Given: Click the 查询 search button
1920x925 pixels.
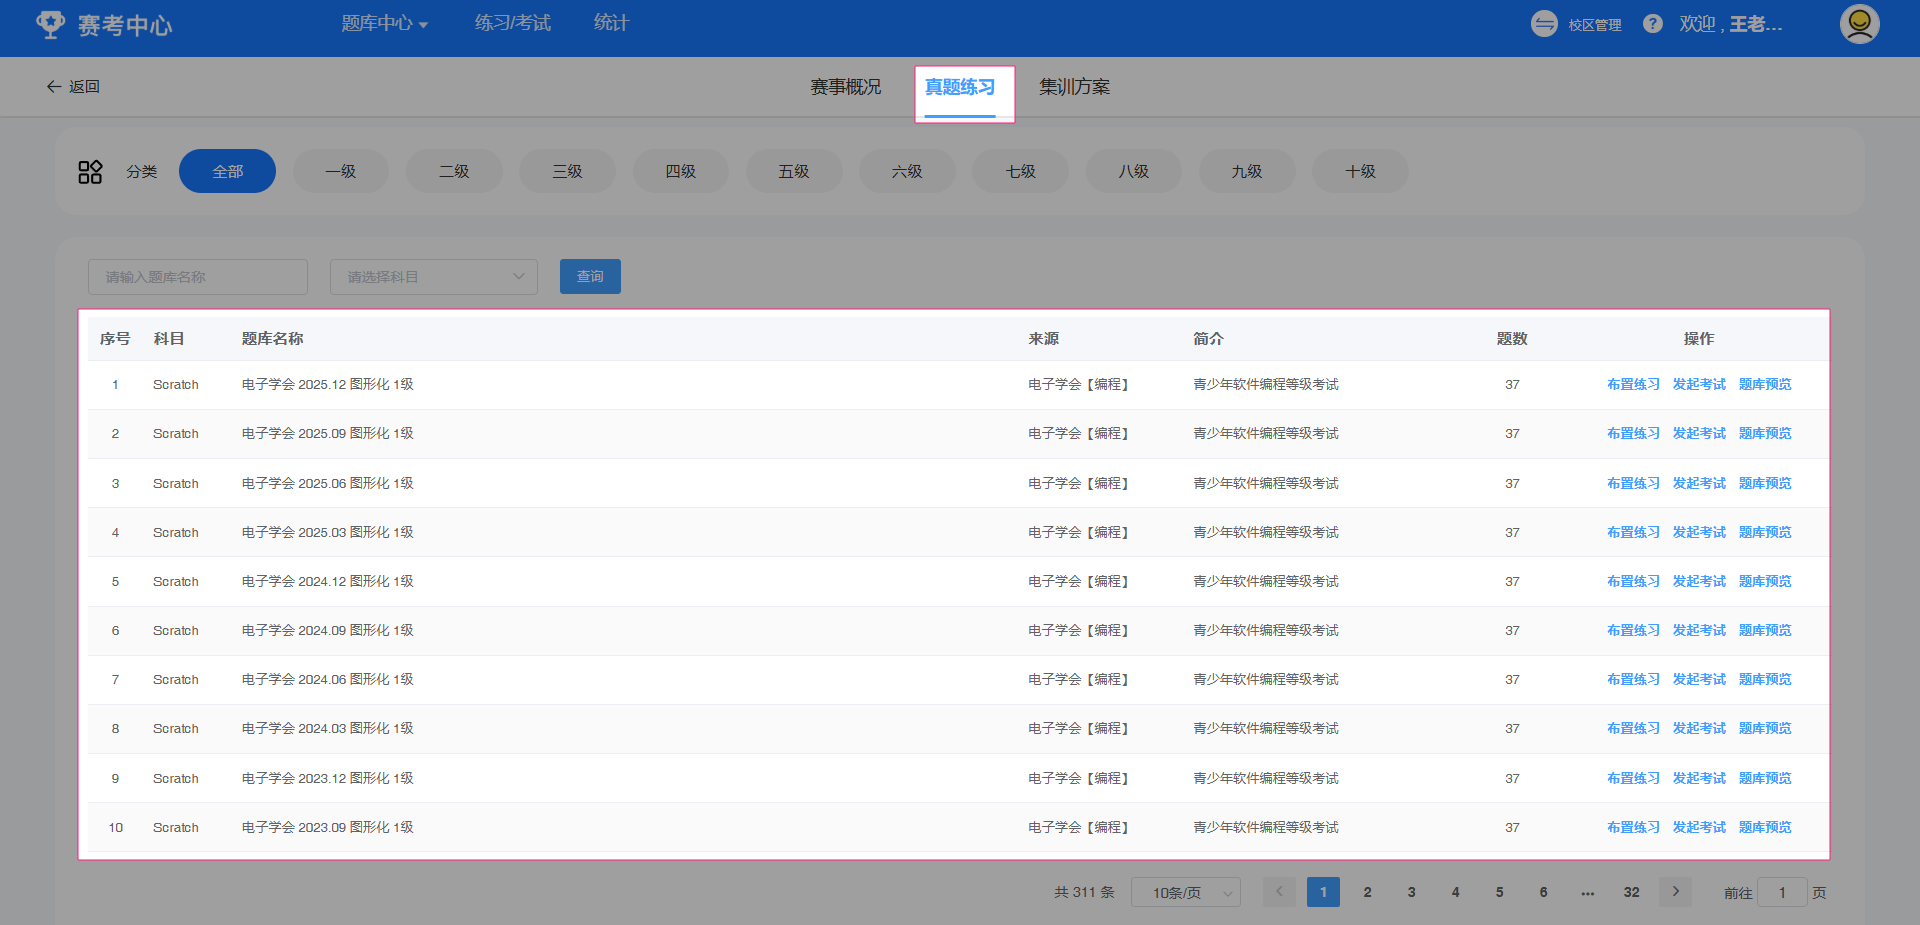Looking at the screenshot, I should pyautogui.click(x=590, y=277).
